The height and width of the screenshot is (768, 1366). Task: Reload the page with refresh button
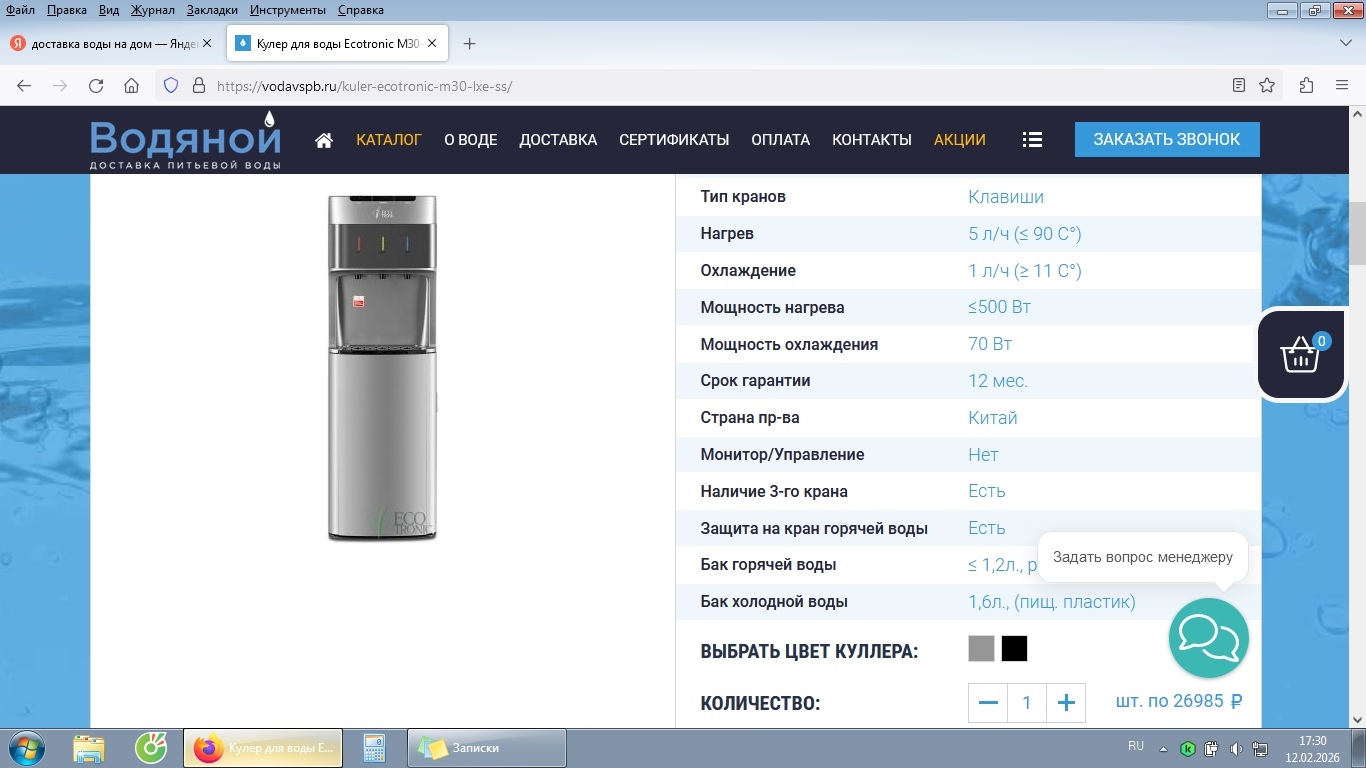96,86
